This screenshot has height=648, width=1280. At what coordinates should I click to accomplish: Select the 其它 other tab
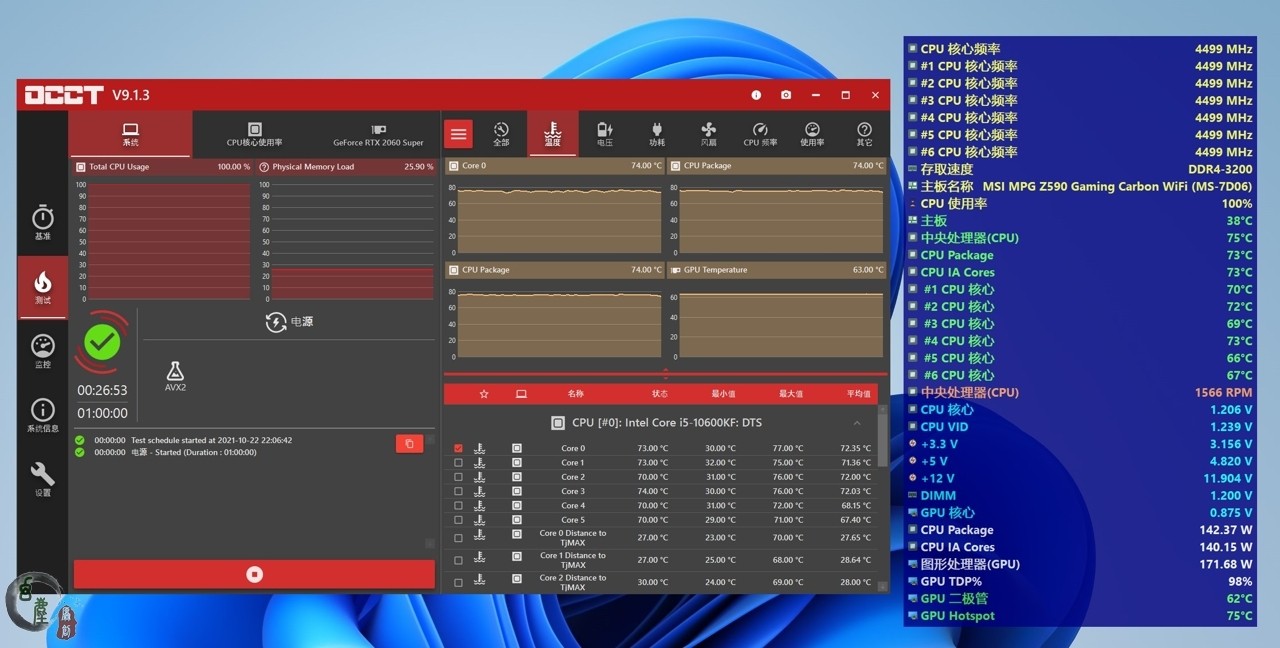point(864,134)
